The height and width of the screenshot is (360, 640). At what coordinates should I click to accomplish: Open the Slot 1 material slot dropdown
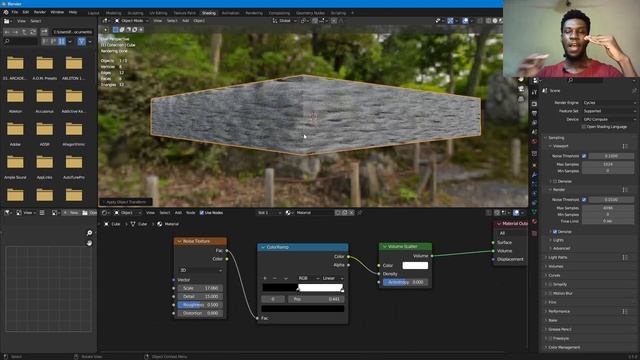269,213
